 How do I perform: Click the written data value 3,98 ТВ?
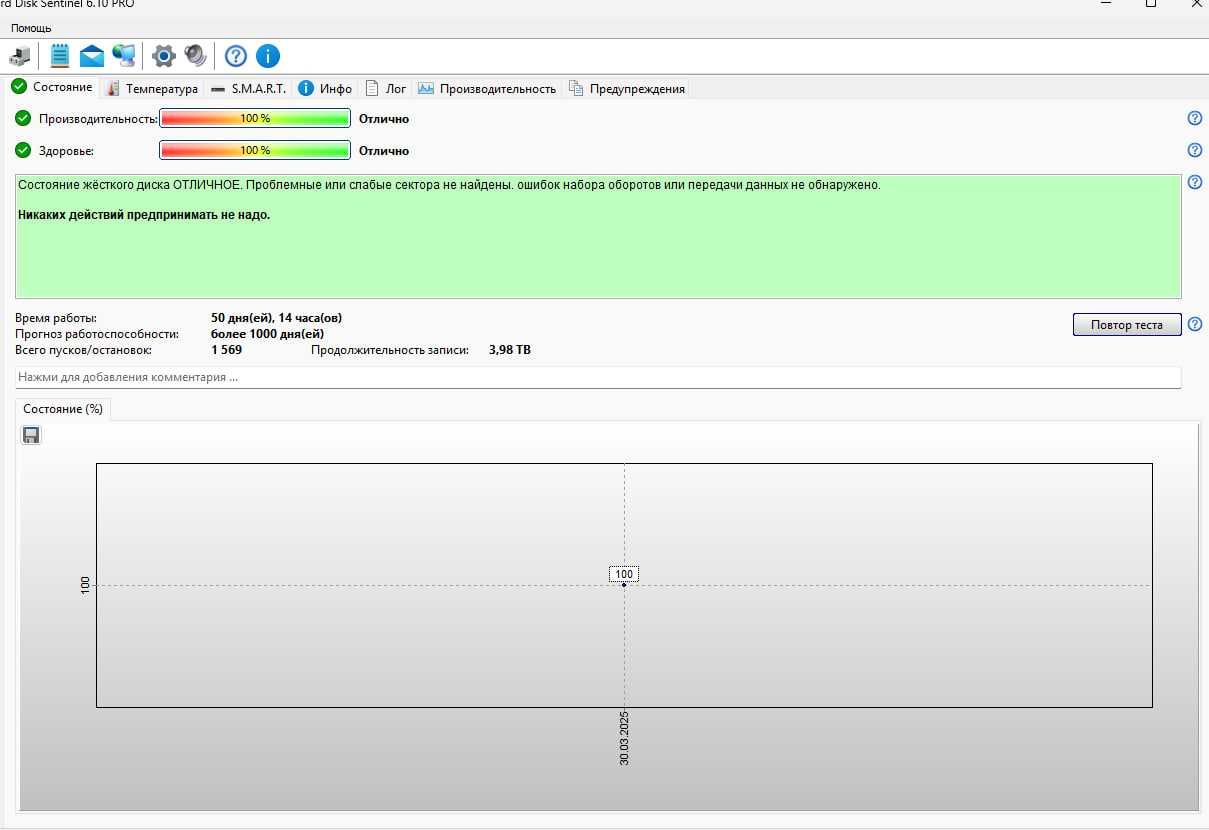tap(510, 350)
